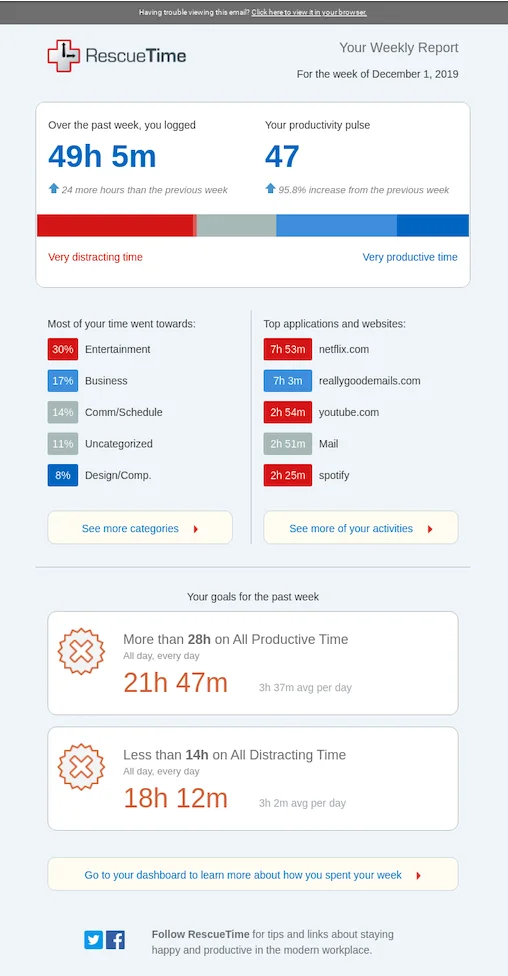This screenshot has width=508, height=976.
Task: Open RescueTime's Twitter page icon
Action: [93, 940]
